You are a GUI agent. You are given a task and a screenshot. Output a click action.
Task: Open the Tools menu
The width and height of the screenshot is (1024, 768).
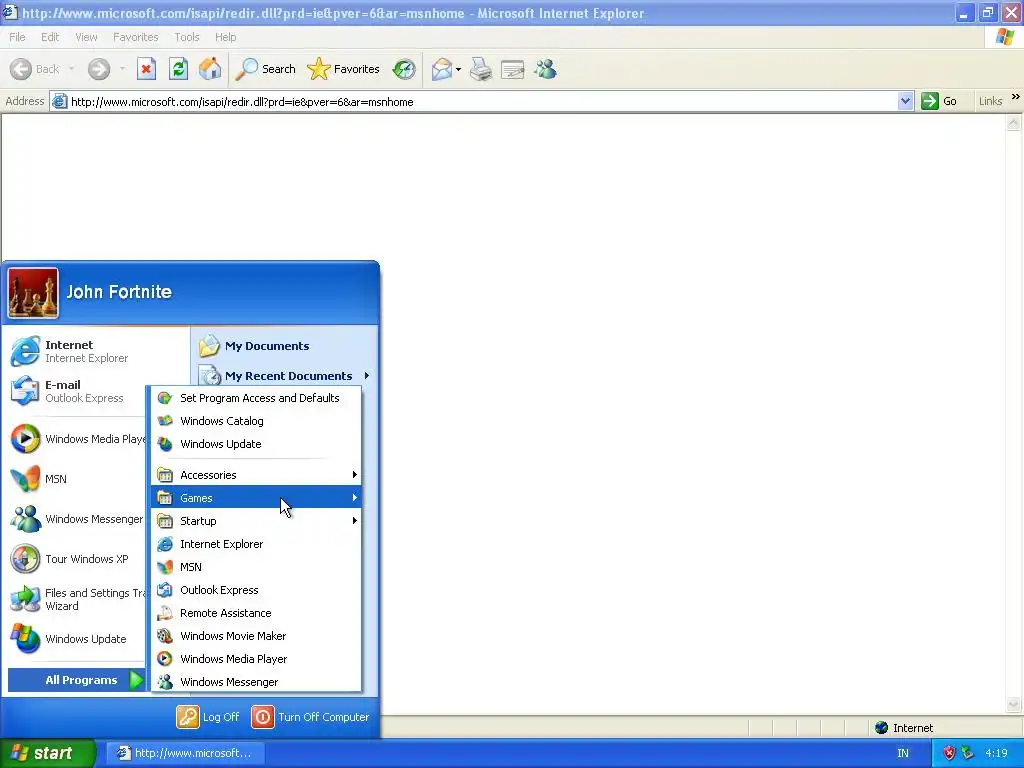click(x=186, y=37)
